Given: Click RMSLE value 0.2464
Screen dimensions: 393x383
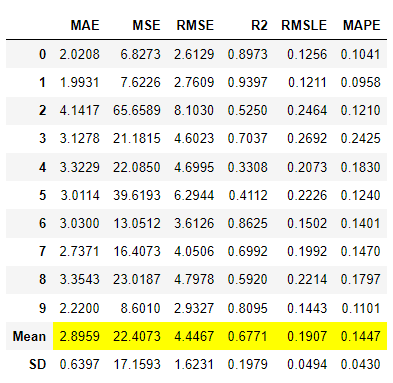Looking at the screenshot, I should (x=307, y=110).
